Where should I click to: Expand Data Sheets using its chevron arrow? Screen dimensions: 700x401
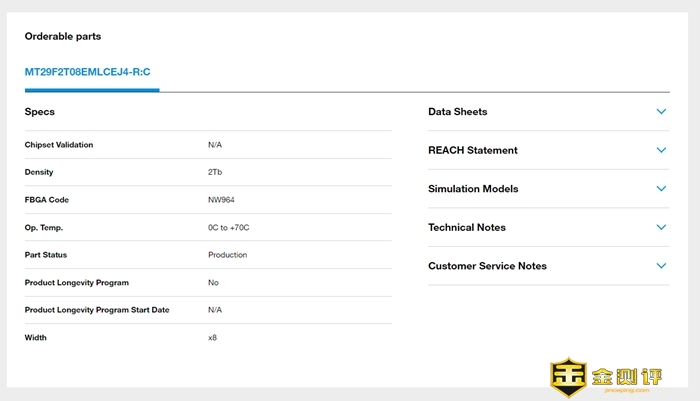661,112
